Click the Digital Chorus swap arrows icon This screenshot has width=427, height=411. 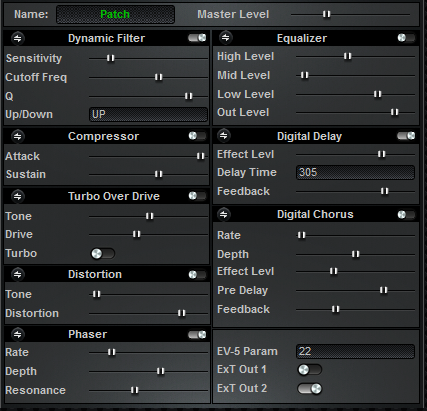[224, 214]
